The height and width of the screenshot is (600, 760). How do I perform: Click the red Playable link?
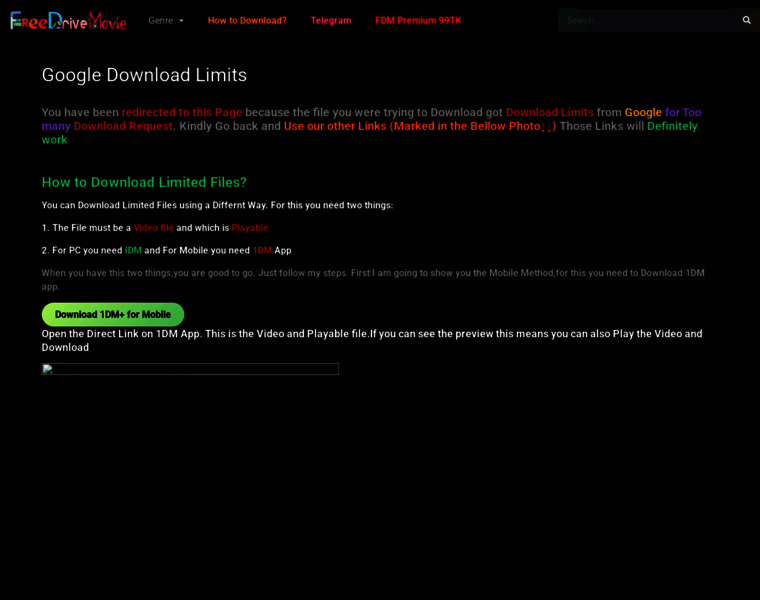(x=250, y=228)
